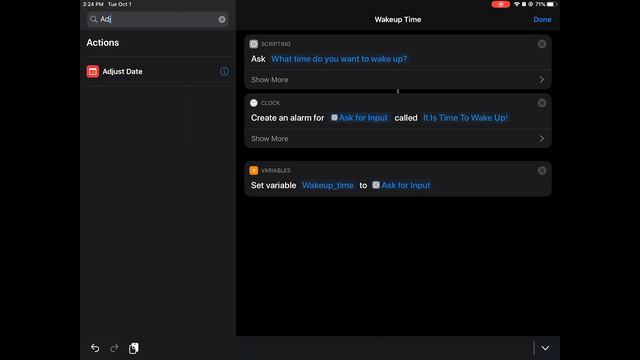The height and width of the screenshot is (360, 640).
Task: Click the SCRIPTING category label
Action: tap(276, 44)
